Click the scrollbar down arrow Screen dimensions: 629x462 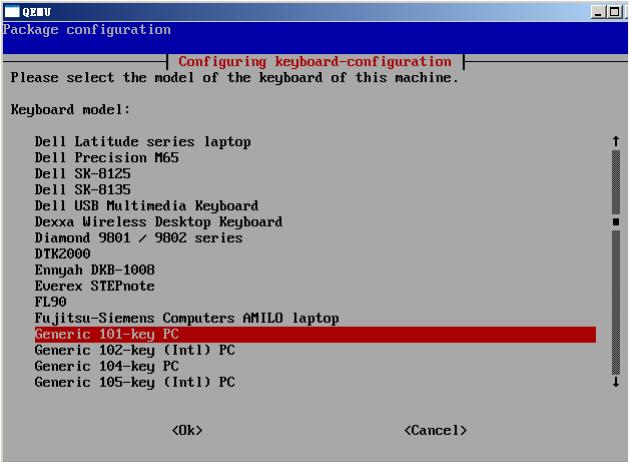click(616, 382)
